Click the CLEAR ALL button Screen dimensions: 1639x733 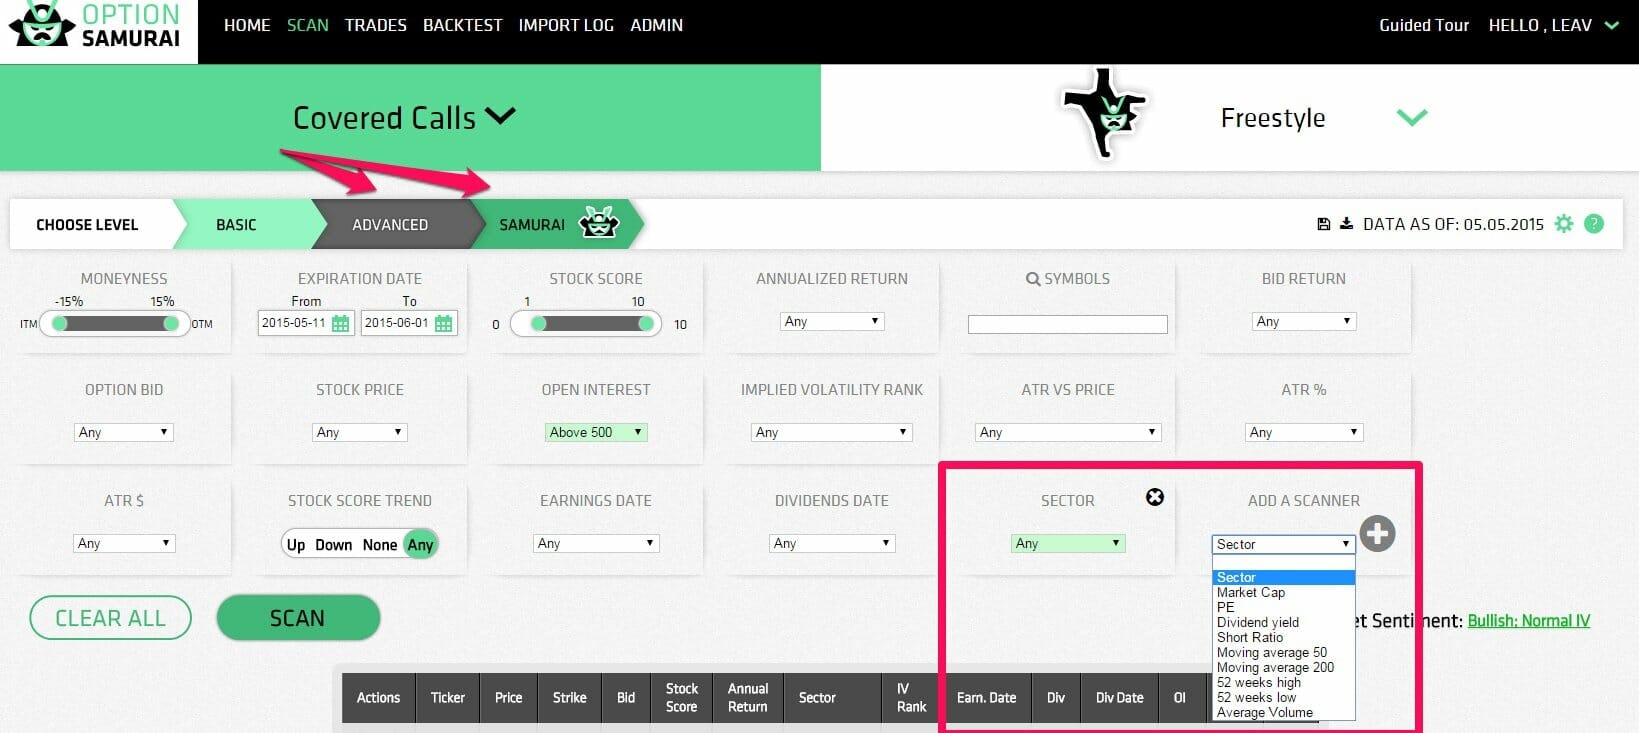[110, 618]
